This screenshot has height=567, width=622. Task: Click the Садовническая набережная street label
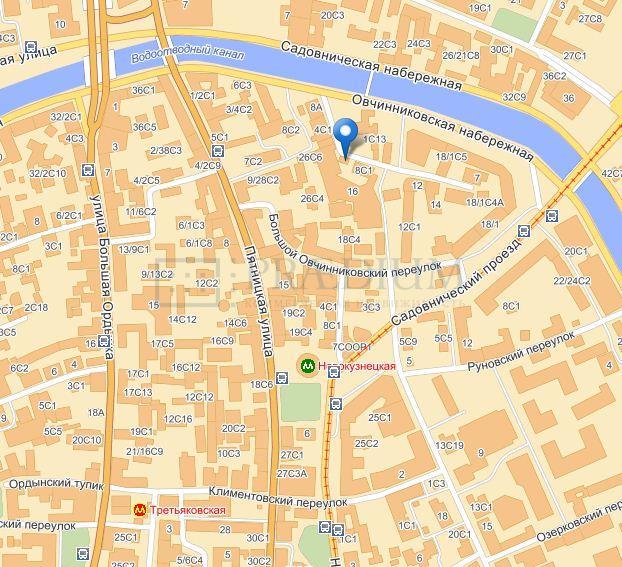pos(371,65)
